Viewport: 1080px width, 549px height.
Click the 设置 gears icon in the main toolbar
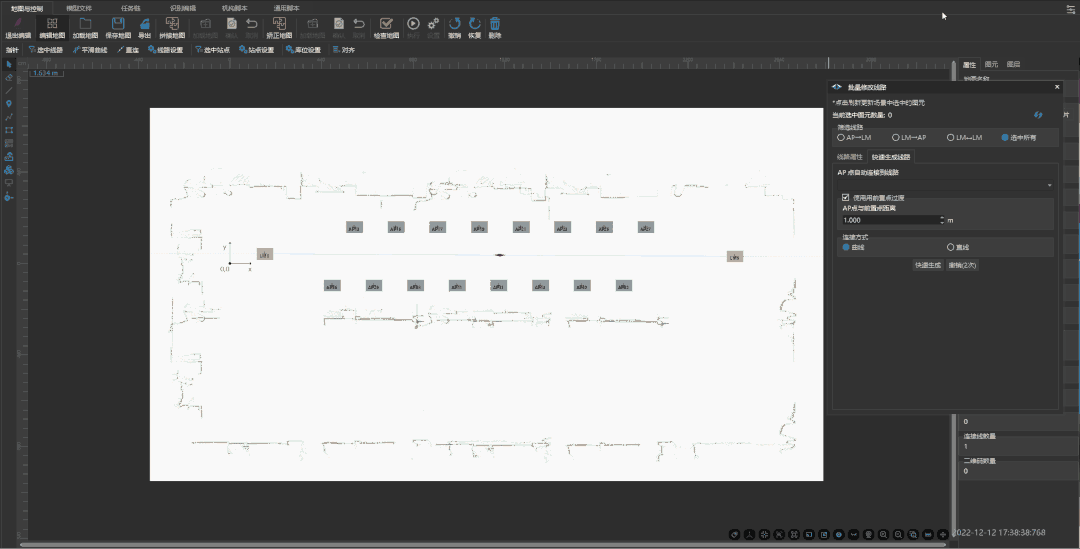coord(433,24)
